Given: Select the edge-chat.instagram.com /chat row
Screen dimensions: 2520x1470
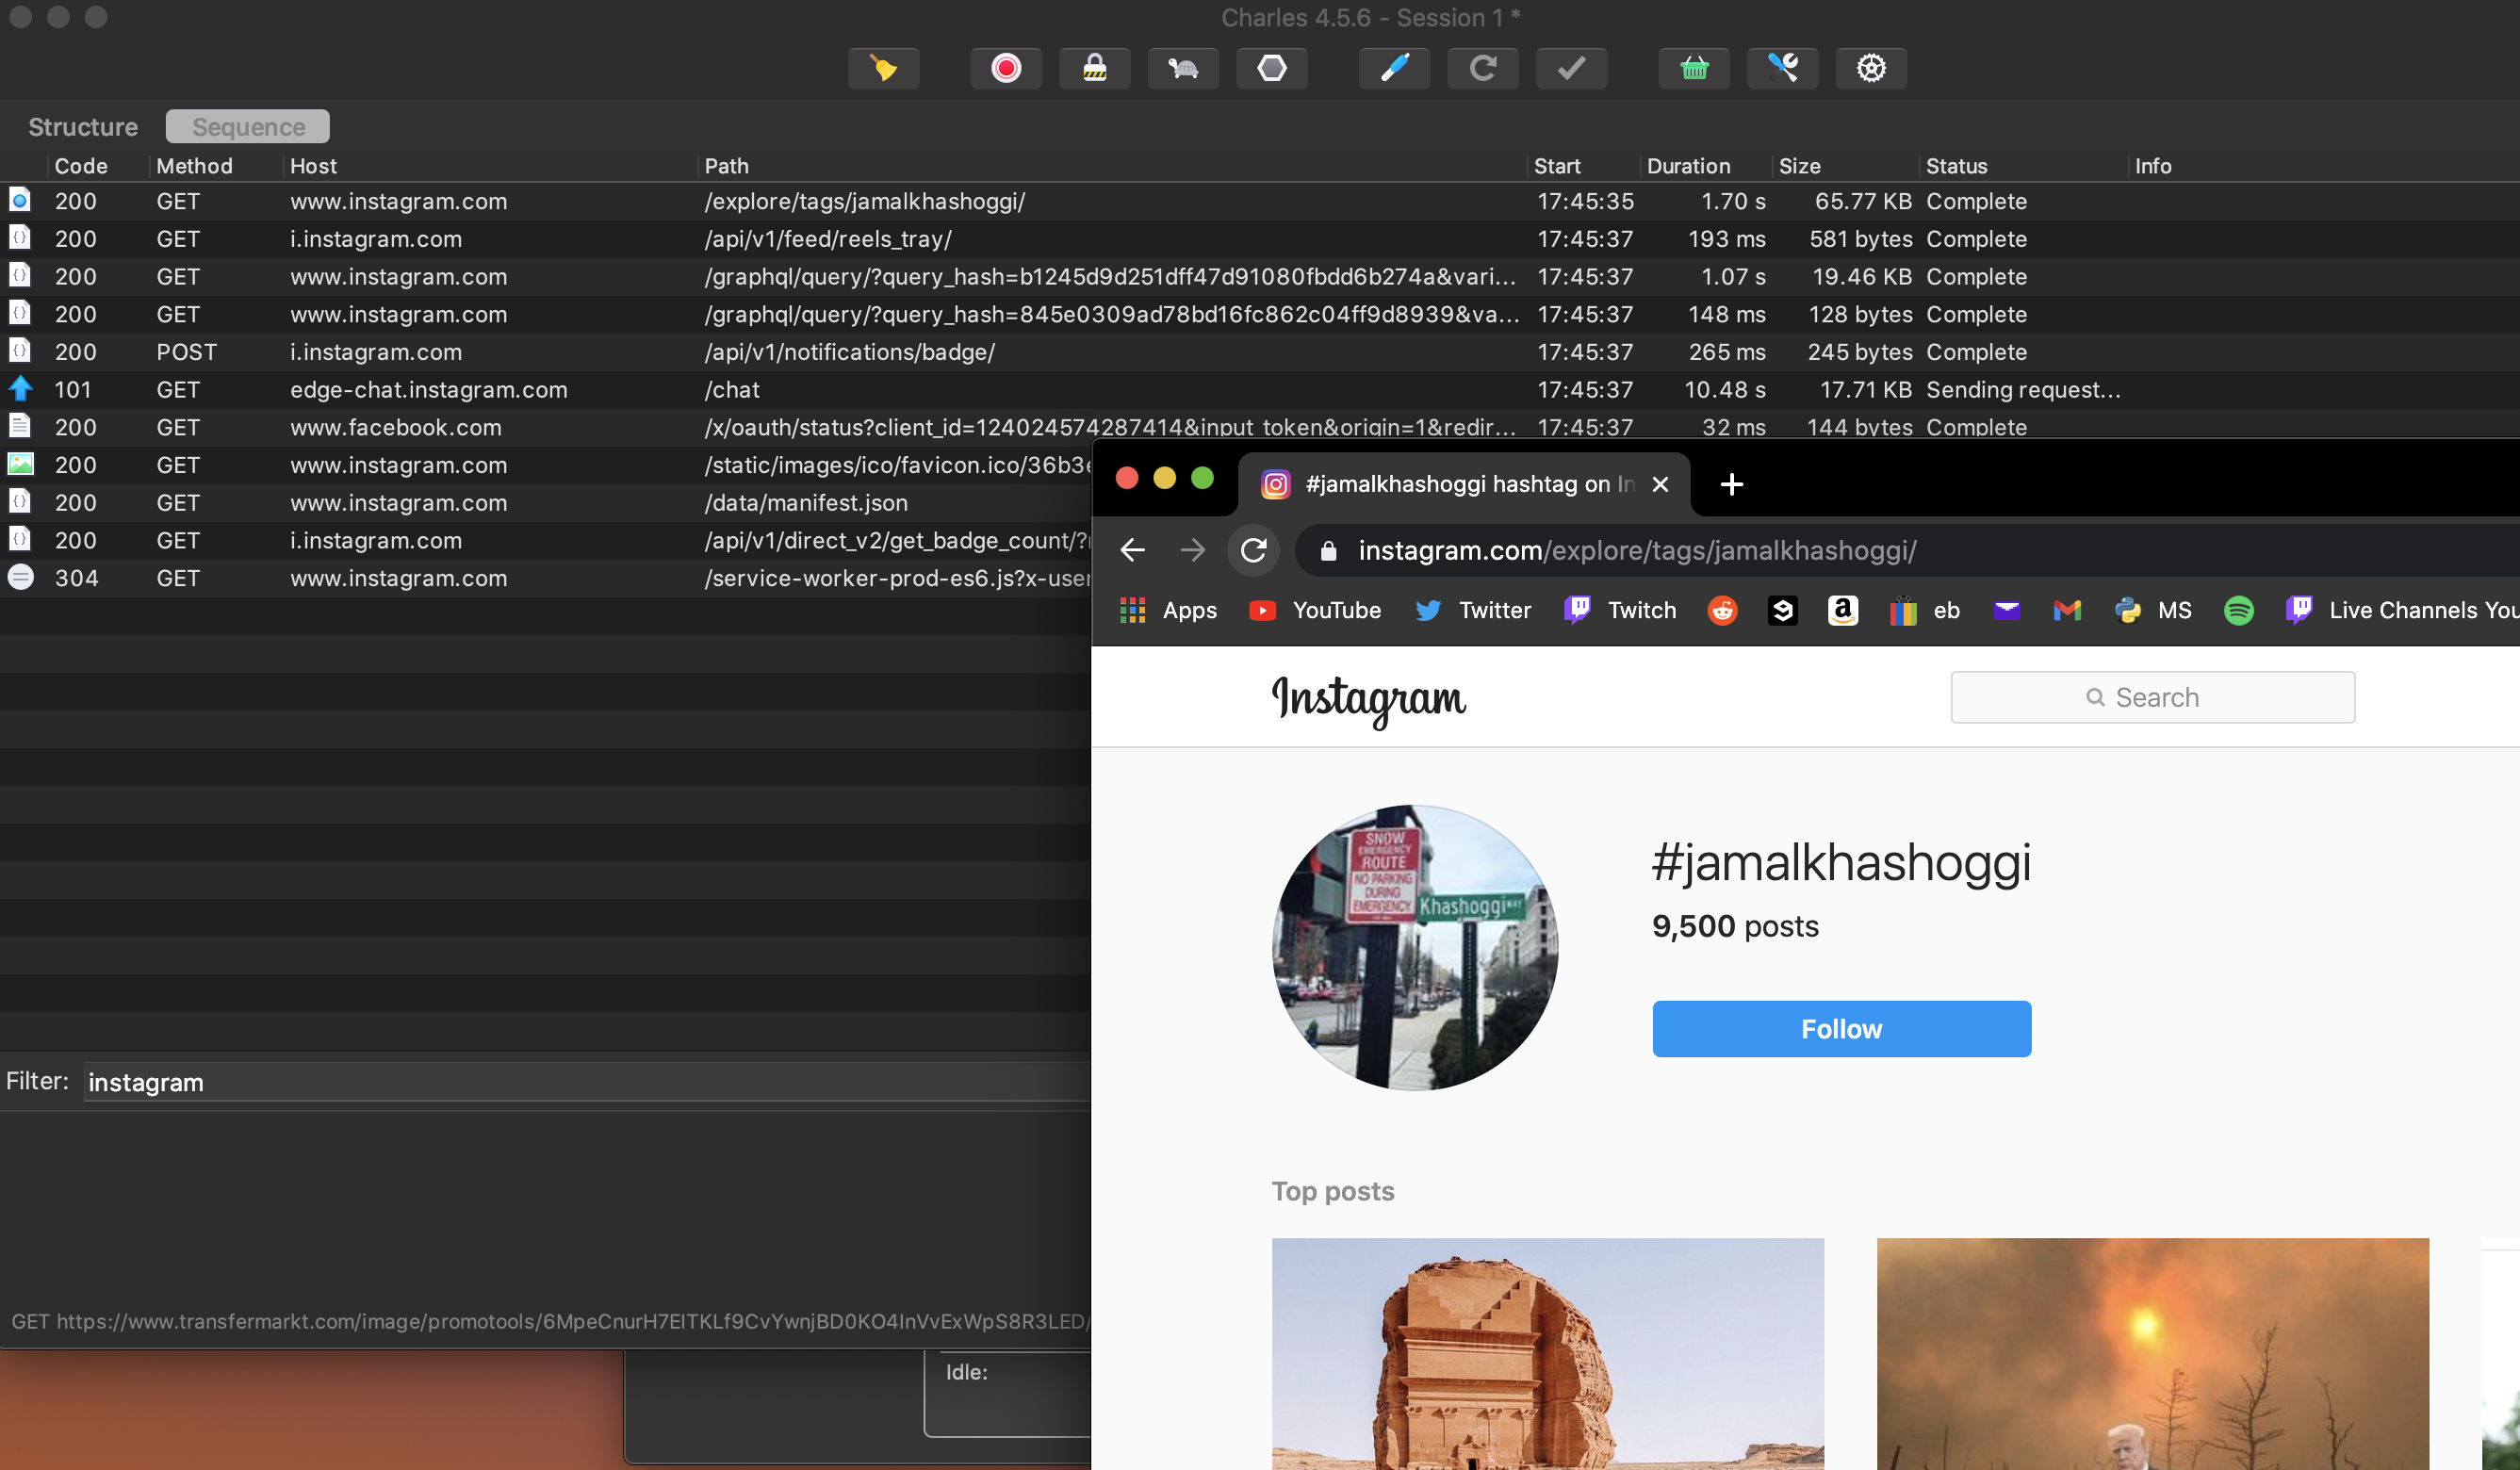Looking at the screenshot, I should [x=1260, y=390].
